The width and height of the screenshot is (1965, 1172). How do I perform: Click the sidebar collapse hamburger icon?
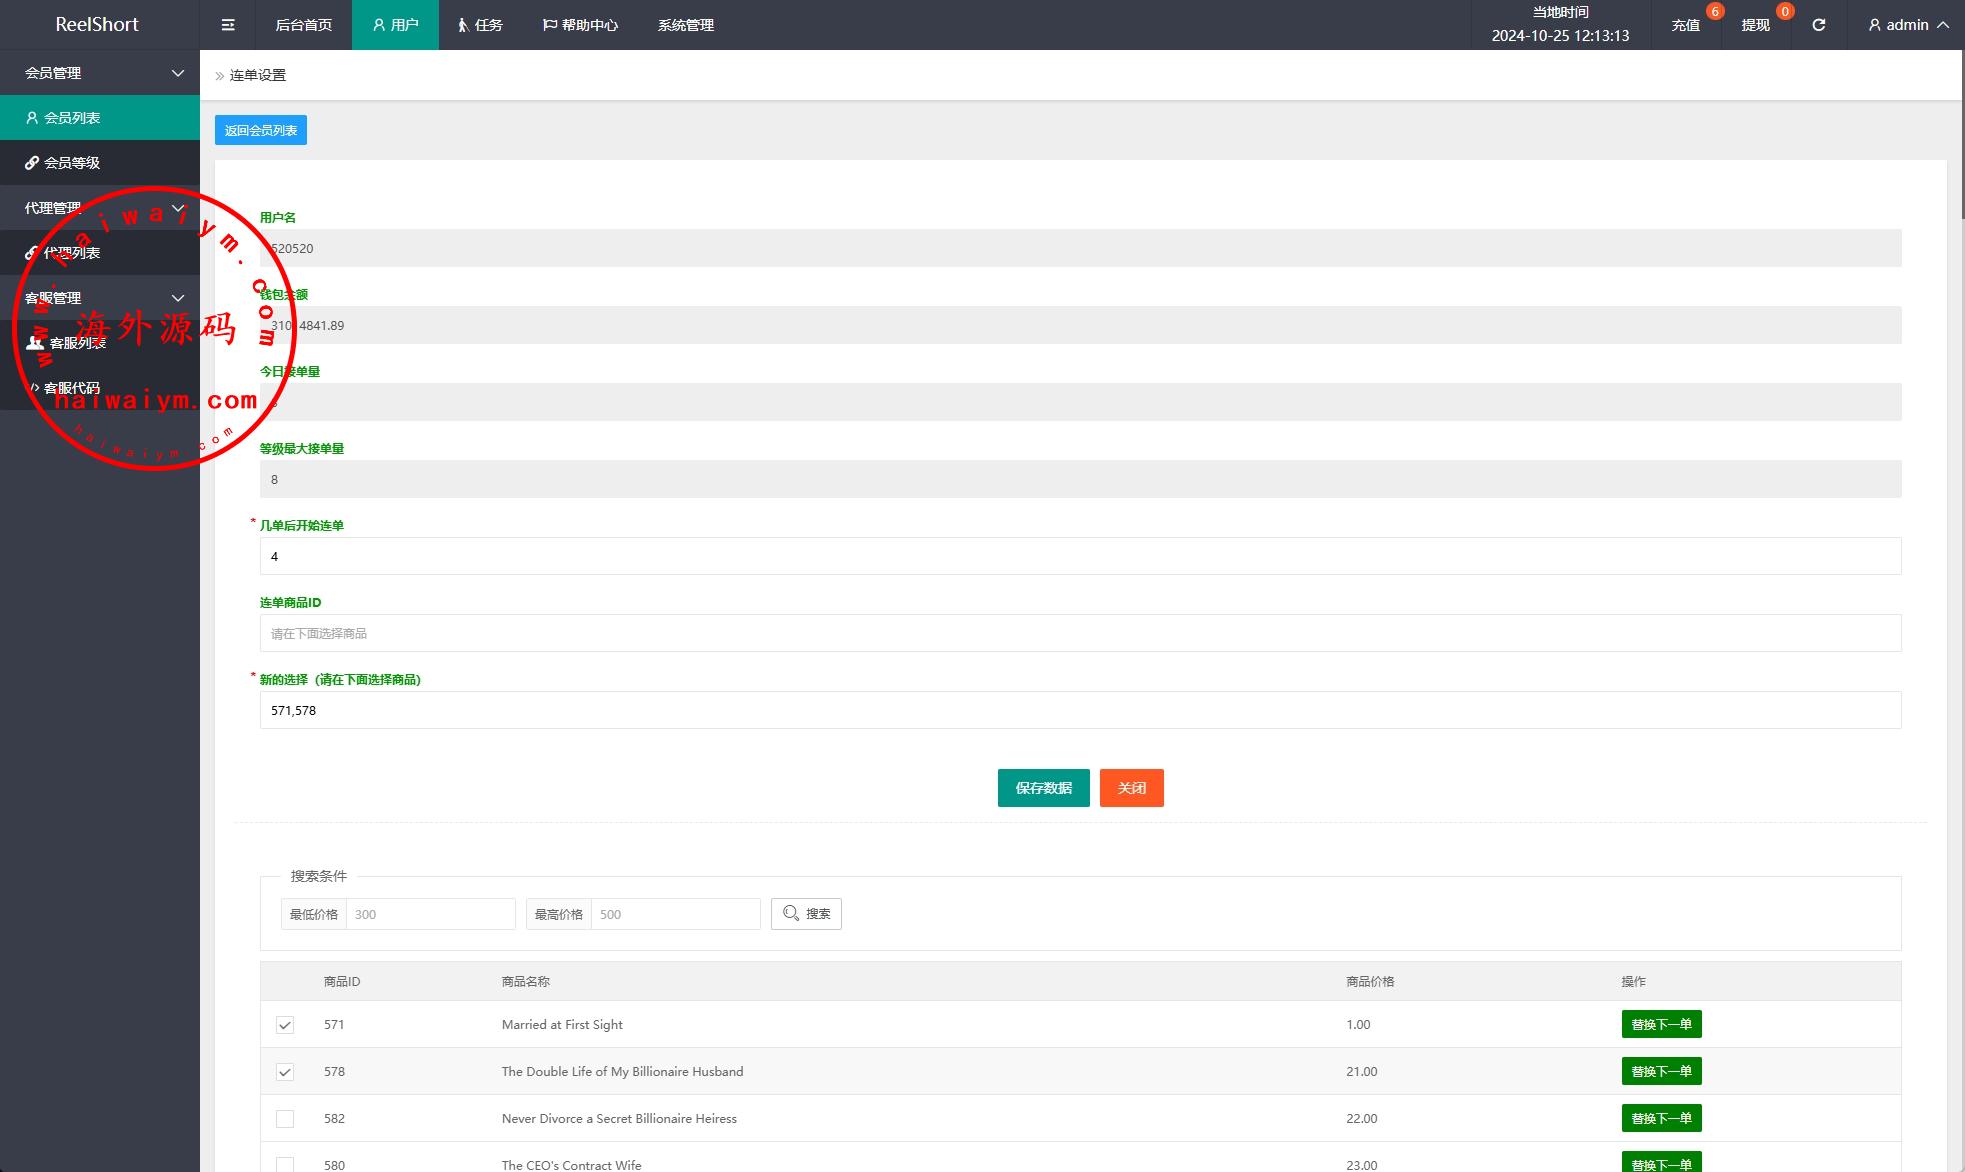pos(228,25)
